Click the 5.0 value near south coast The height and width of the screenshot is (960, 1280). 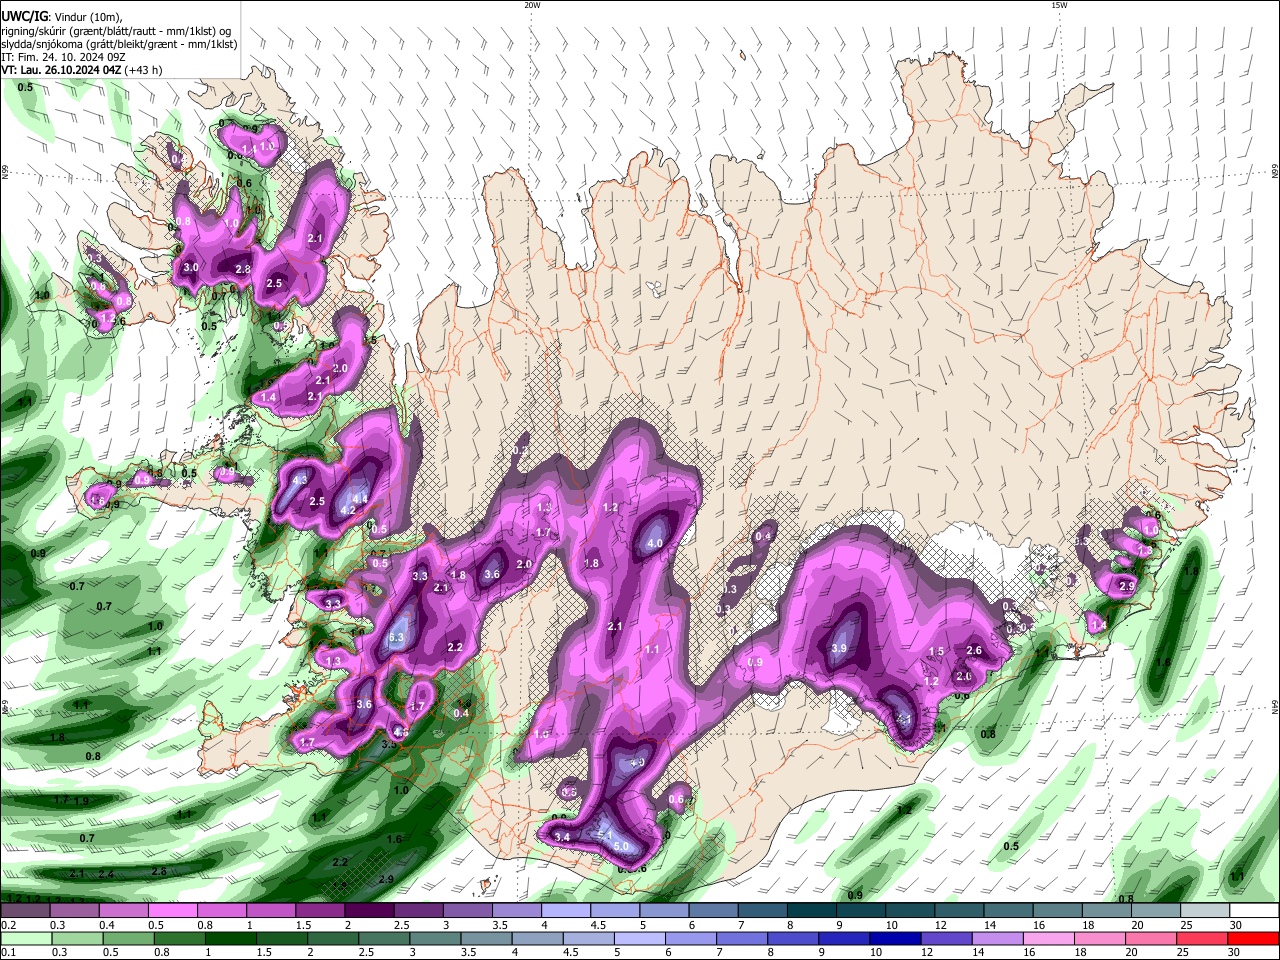click(x=621, y=847)
